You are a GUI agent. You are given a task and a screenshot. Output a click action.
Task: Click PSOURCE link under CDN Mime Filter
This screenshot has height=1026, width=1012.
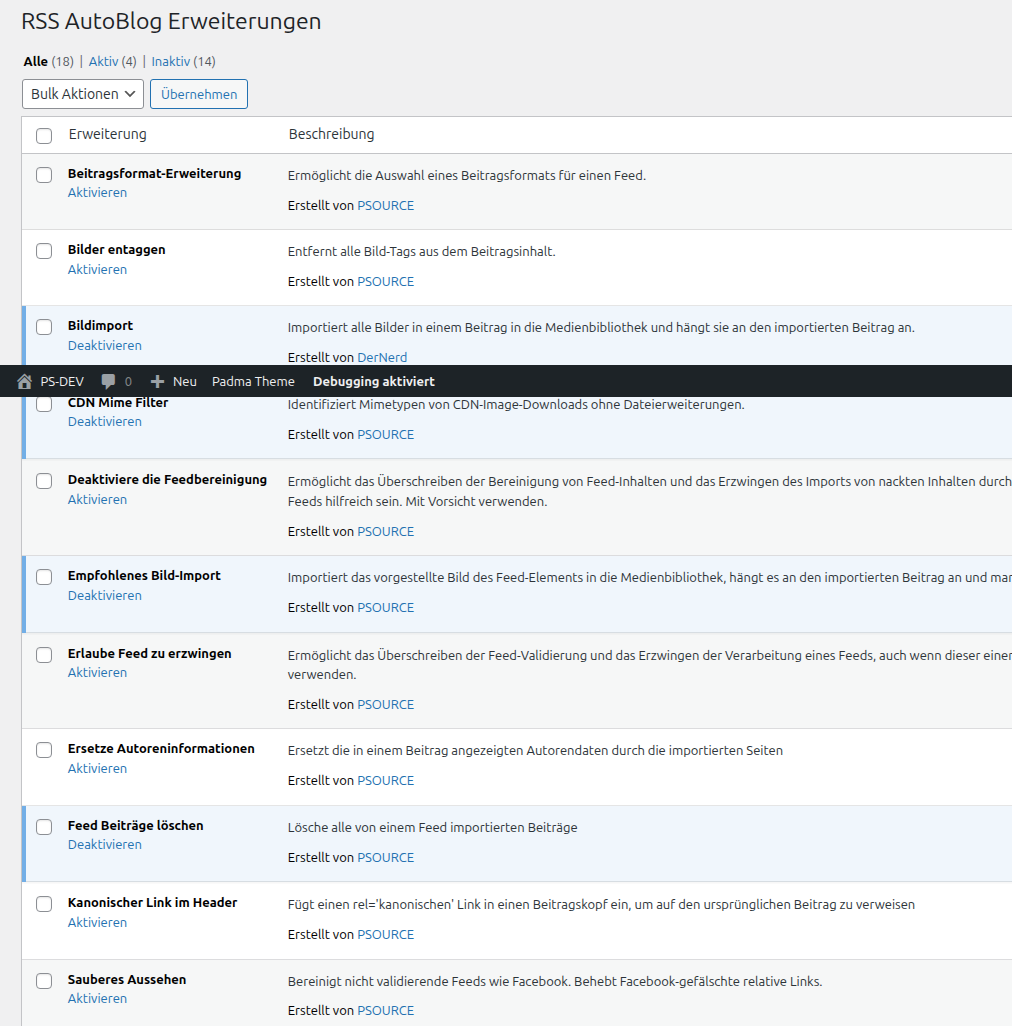pyautogui.click(x=385, y=433)
